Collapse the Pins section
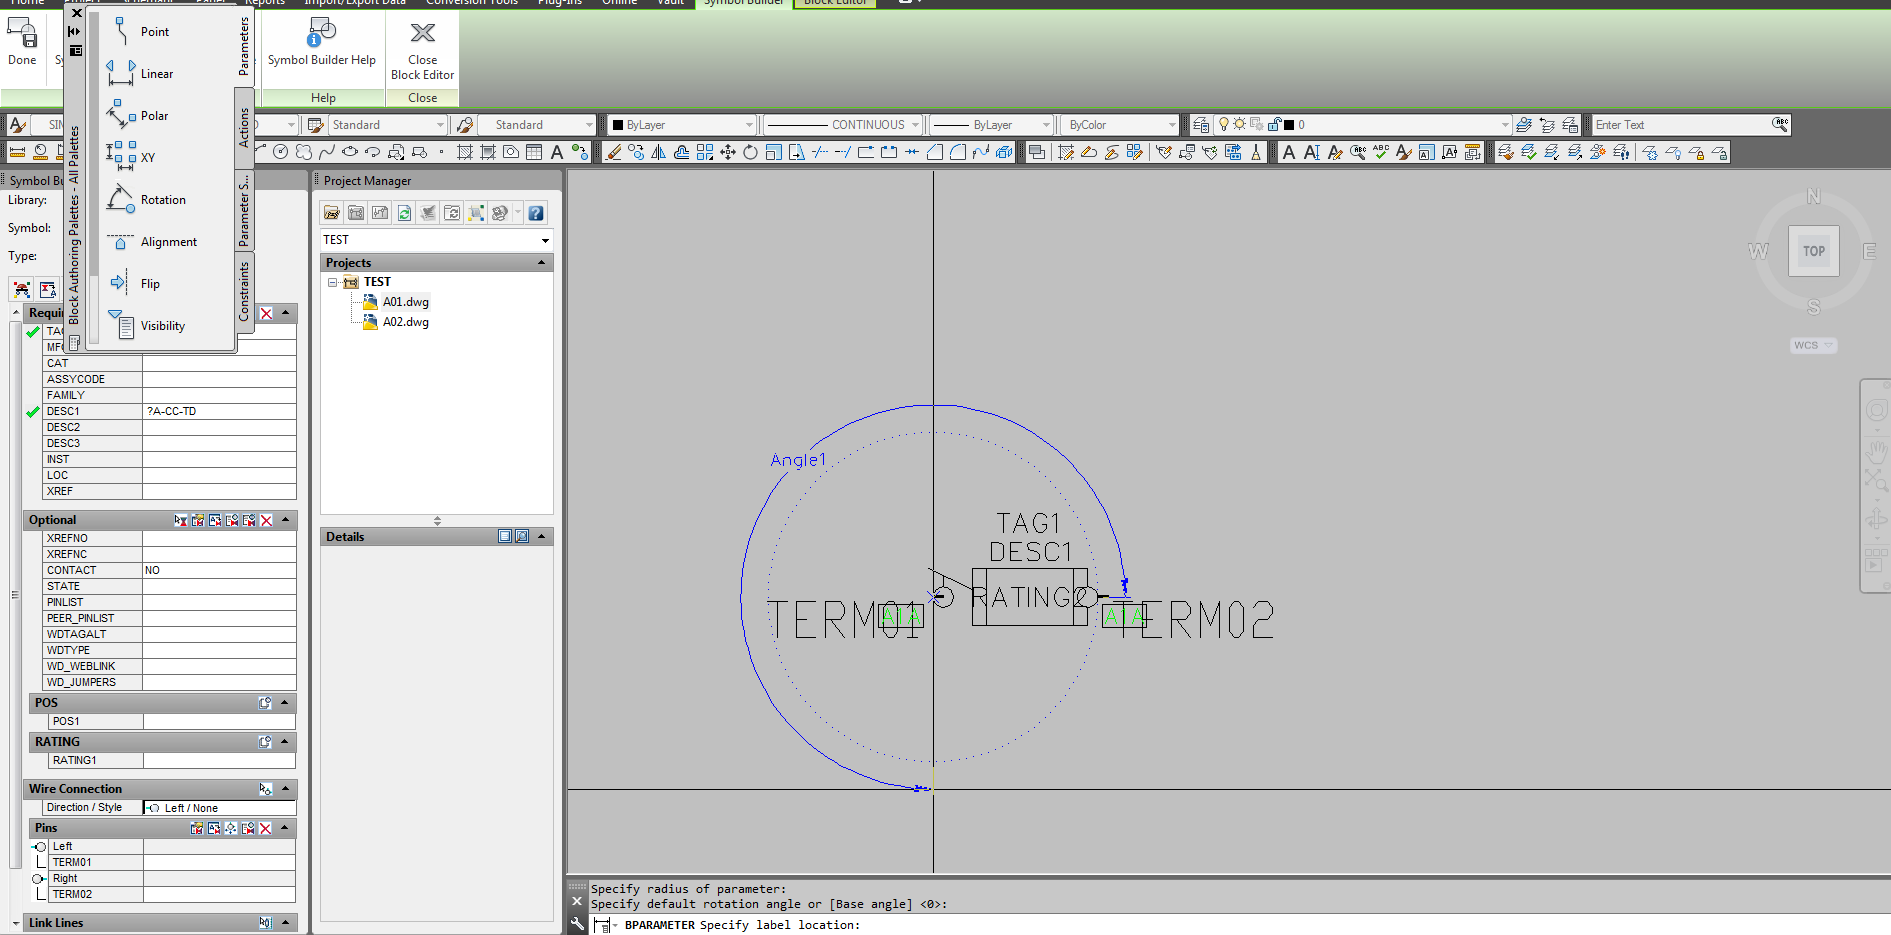The height and width of the screenshot is (935, 1891). (286, 828)
